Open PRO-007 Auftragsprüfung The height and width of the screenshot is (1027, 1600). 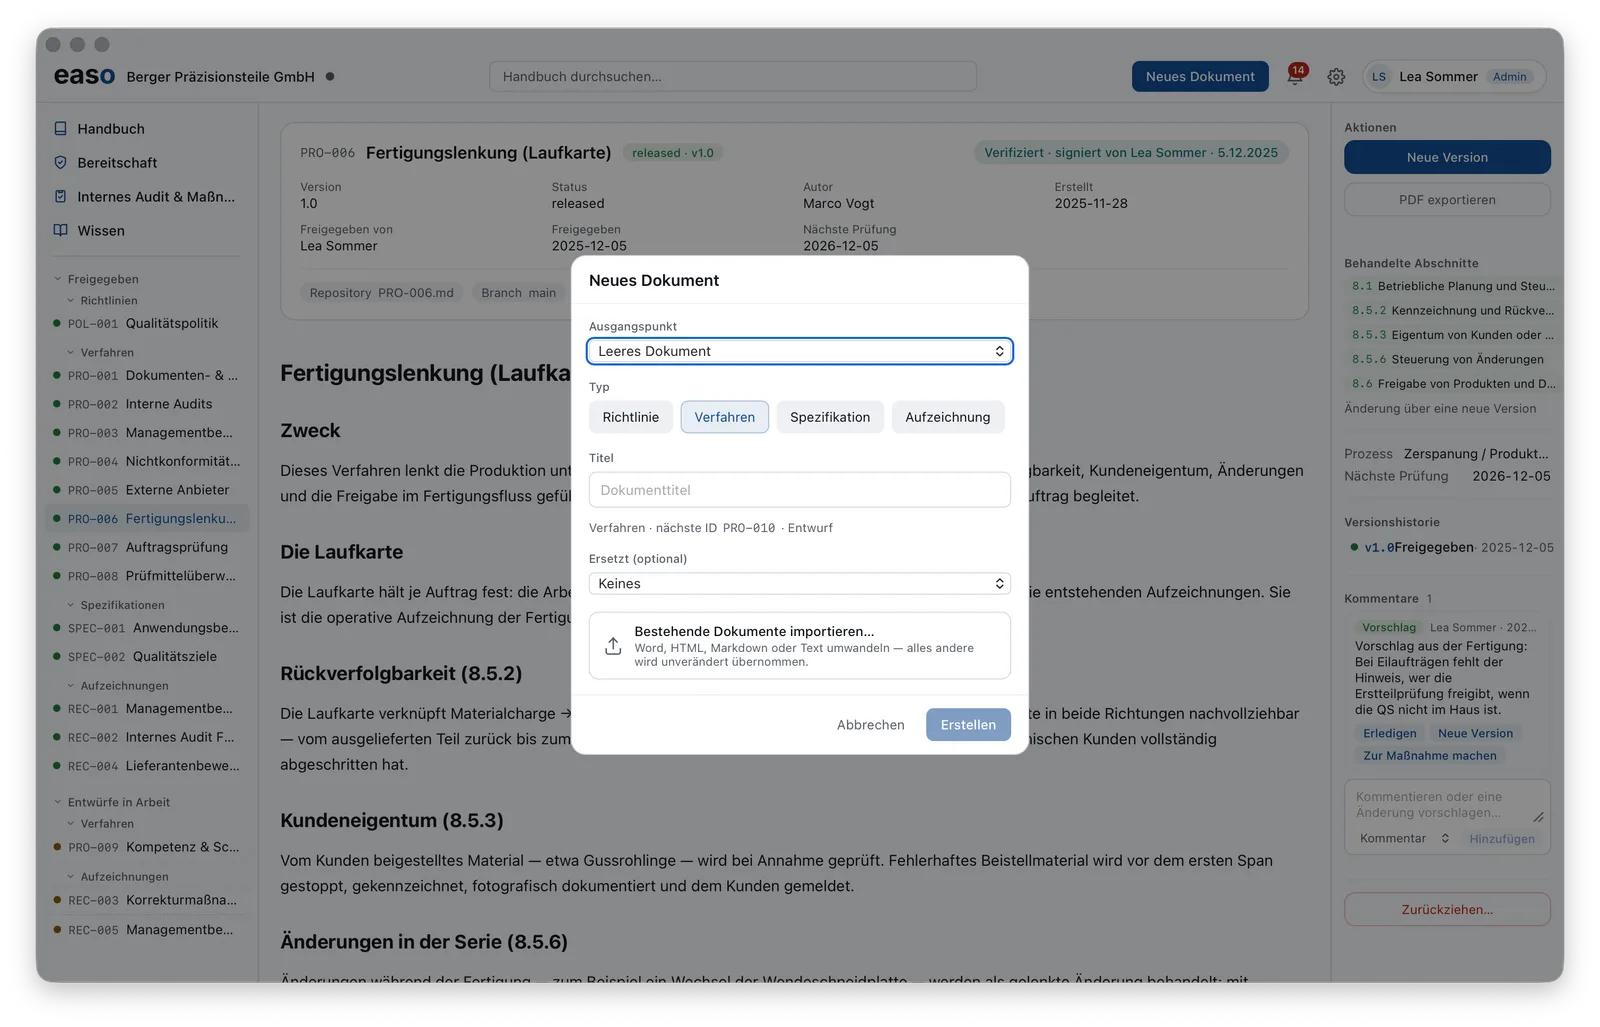point(148,547)
